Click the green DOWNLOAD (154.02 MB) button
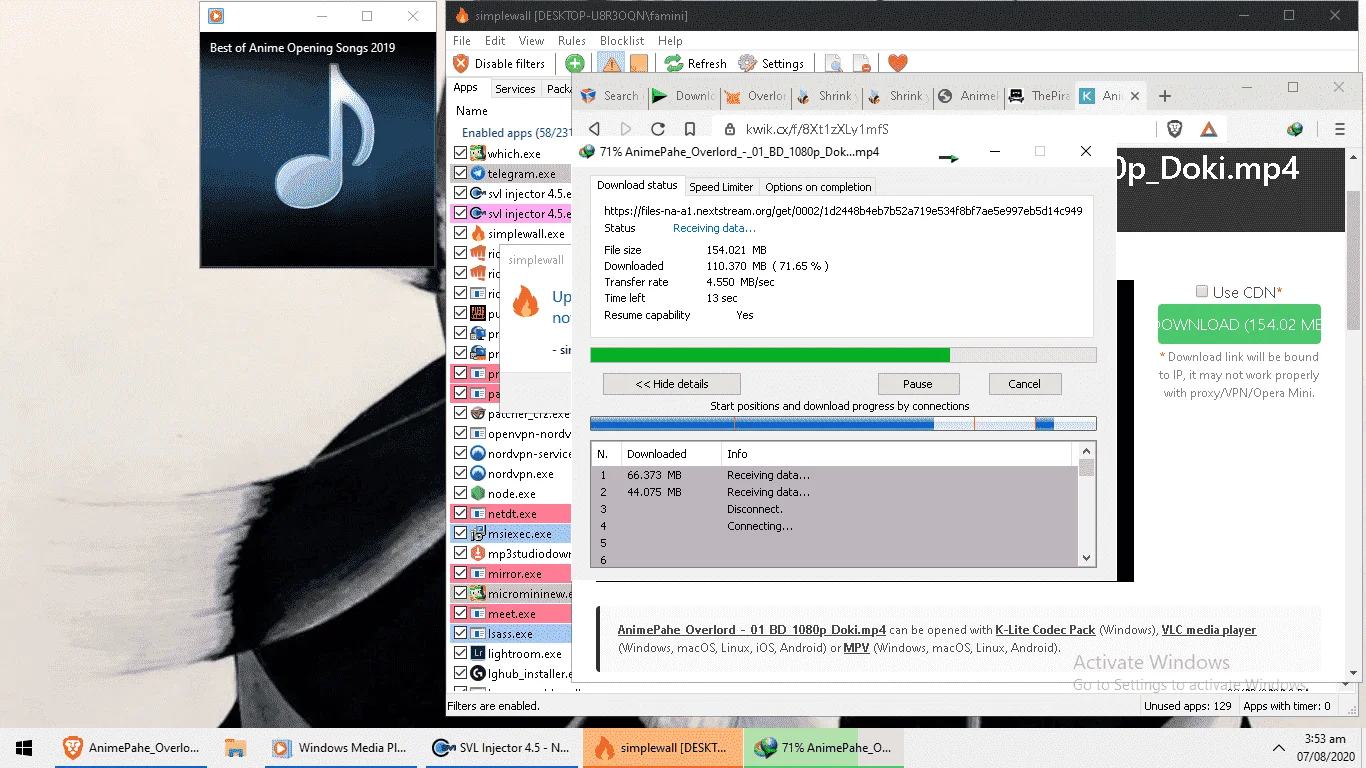1366x768 pixels. pos(1239,325)
